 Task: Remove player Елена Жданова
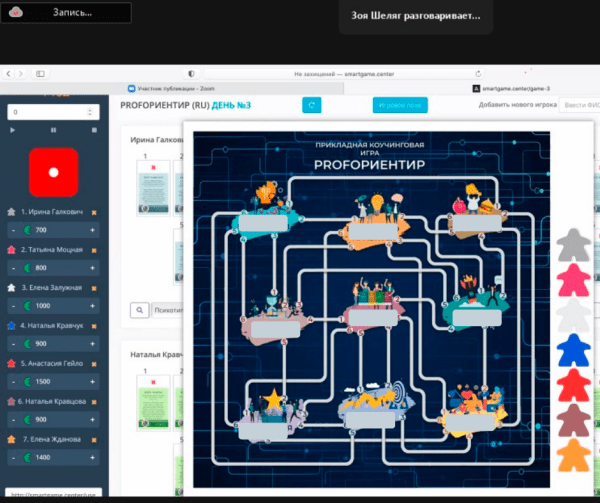click(x=94, y=440)
